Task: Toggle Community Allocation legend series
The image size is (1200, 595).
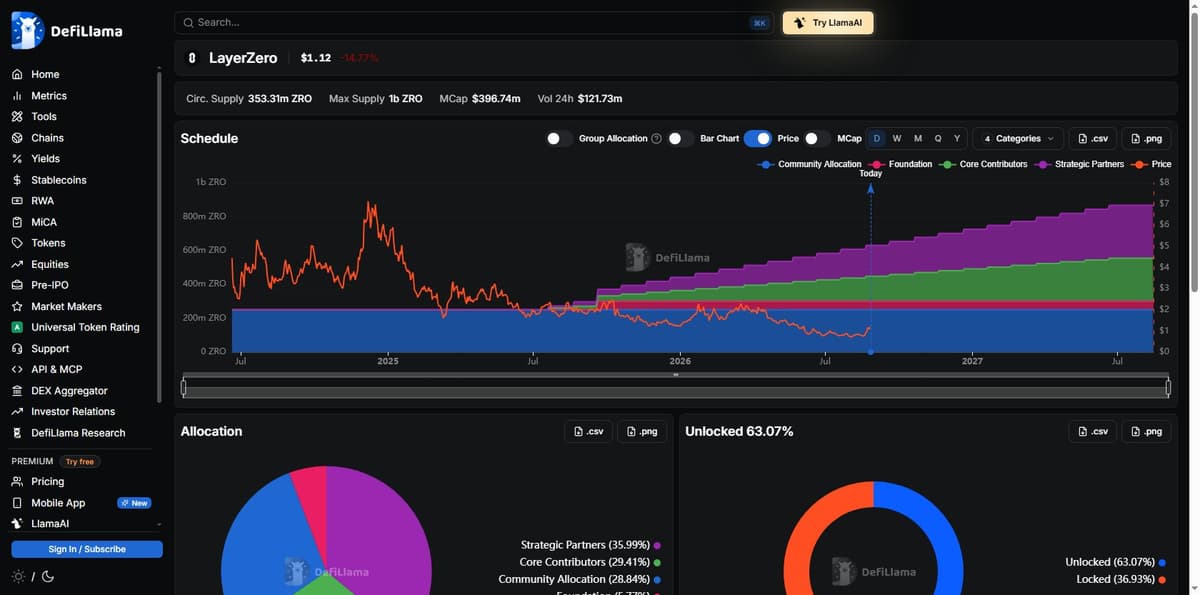Action: pos(810,164)
